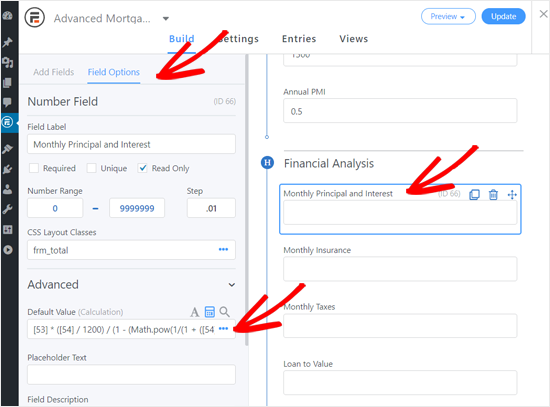Image resolution: width=550 pixels, height=407 pixels.
Task: Click the Field Label input box
Action: click(131, 144)
